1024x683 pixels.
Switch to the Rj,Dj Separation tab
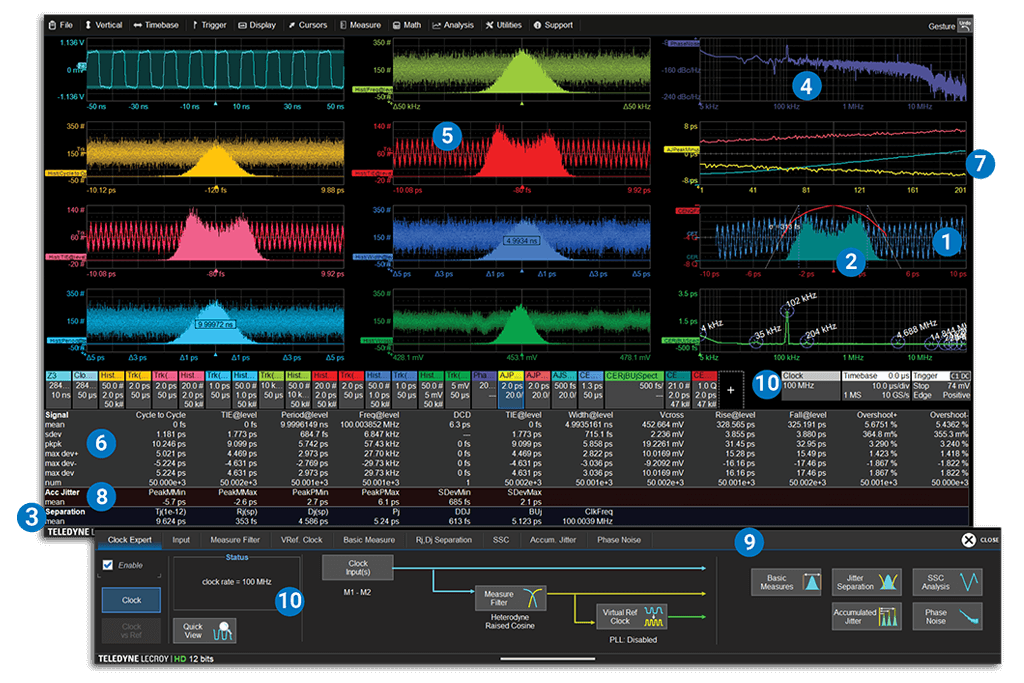click(x=443, y=540)
